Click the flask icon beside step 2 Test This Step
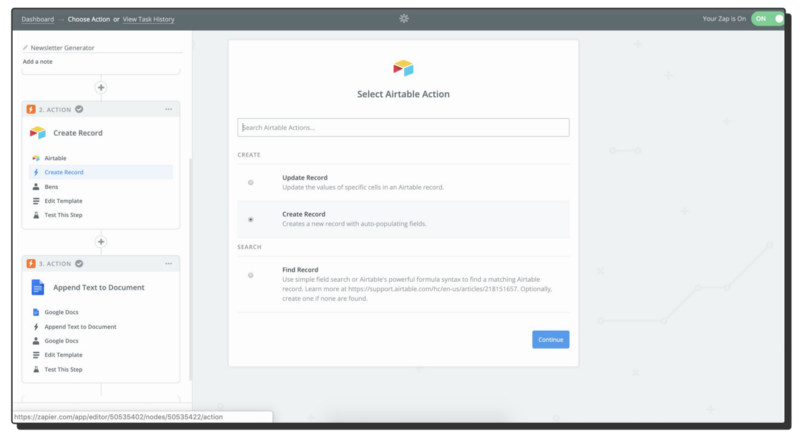This screenshot has height=445, width=800. click(x=36, y=215)
